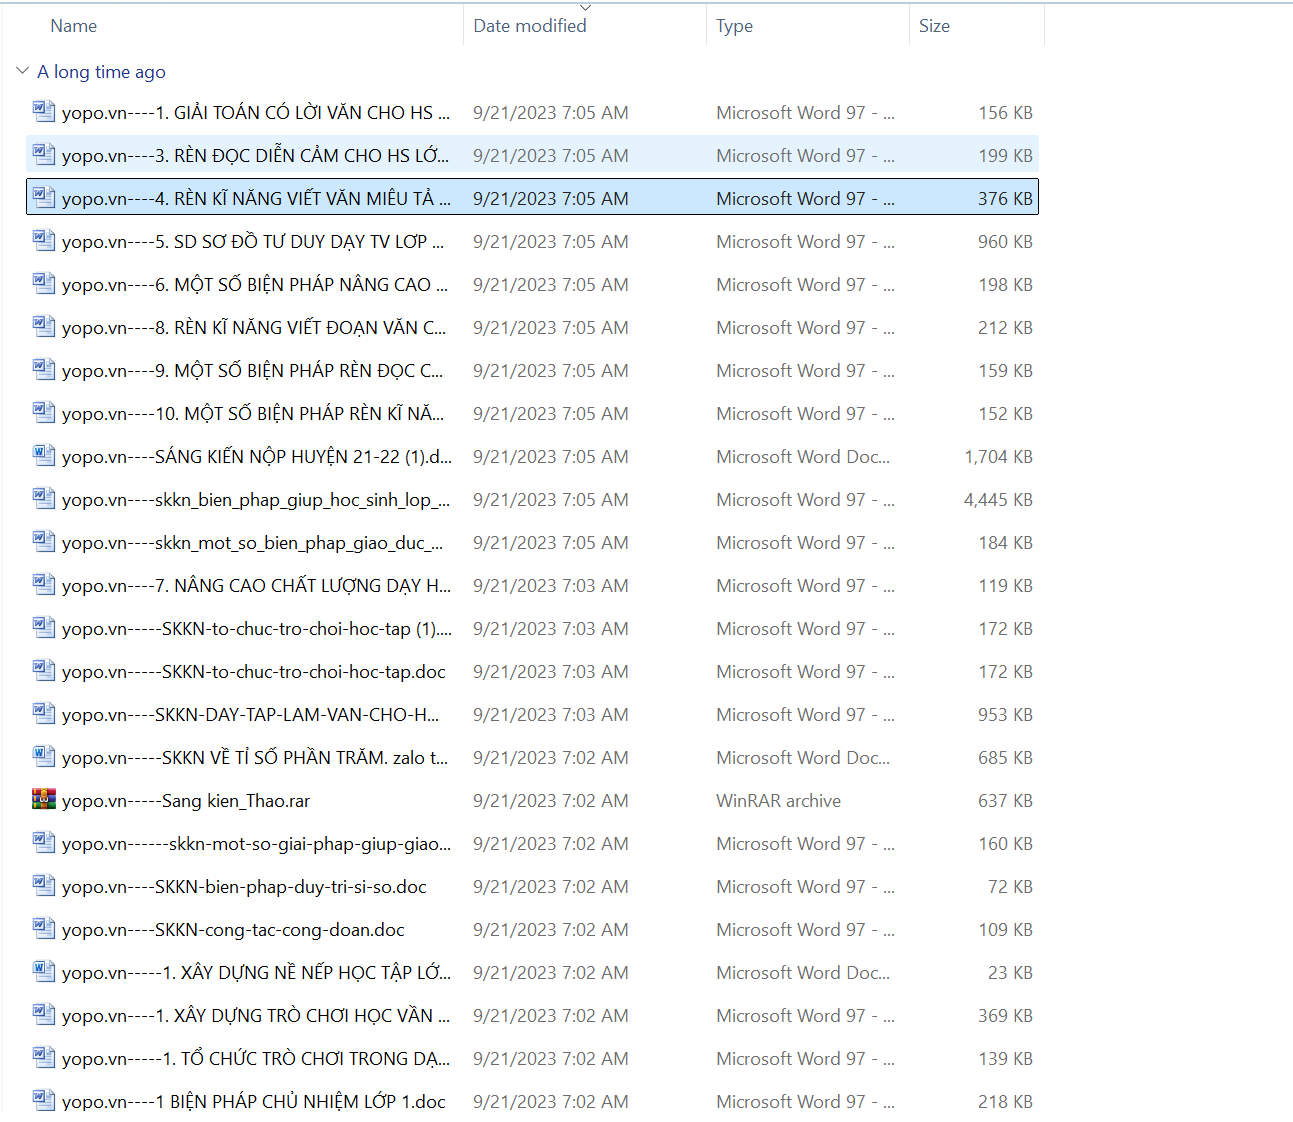Click Word icon of 'skkn_mot_so_bien_phap_giao_duc' file
This screenshot has width=1293, height=1122.
[43, 541]
